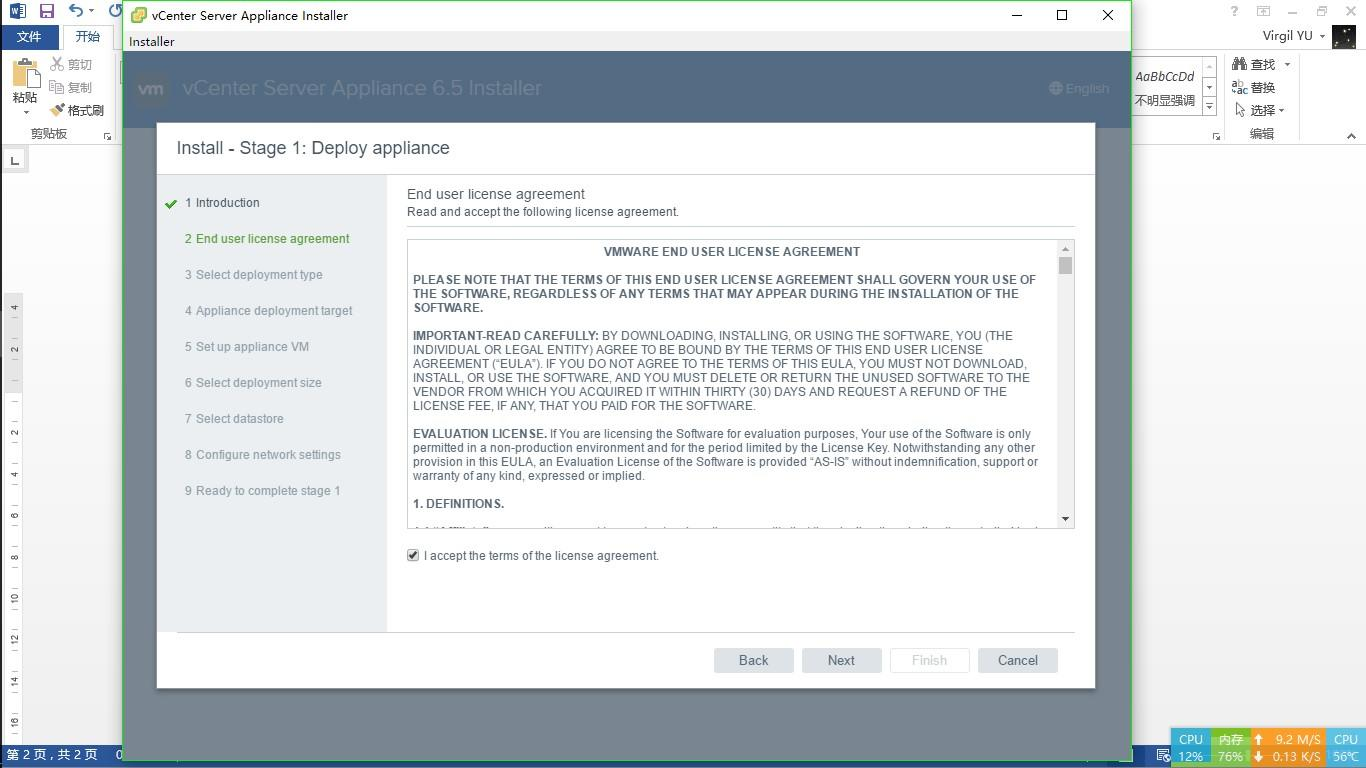This screenshot has width=1366, height=768.
Task: Click the globe English language selector
Action: coord(1079,88)
